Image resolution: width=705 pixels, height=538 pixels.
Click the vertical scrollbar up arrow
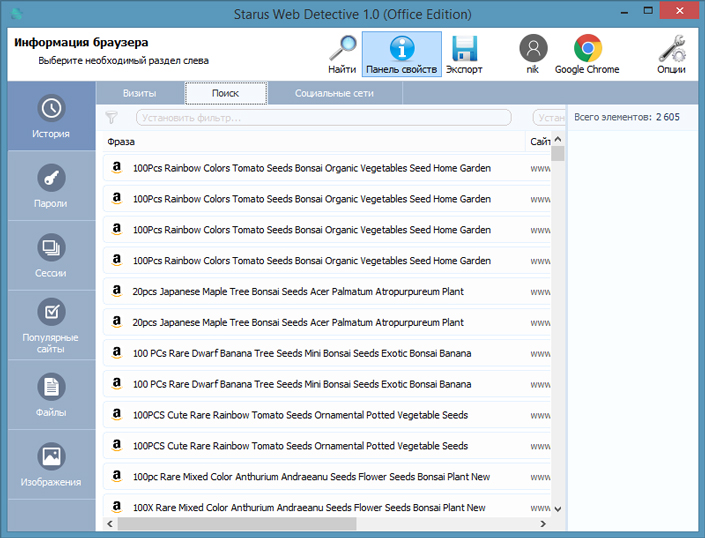click(558, 139)
